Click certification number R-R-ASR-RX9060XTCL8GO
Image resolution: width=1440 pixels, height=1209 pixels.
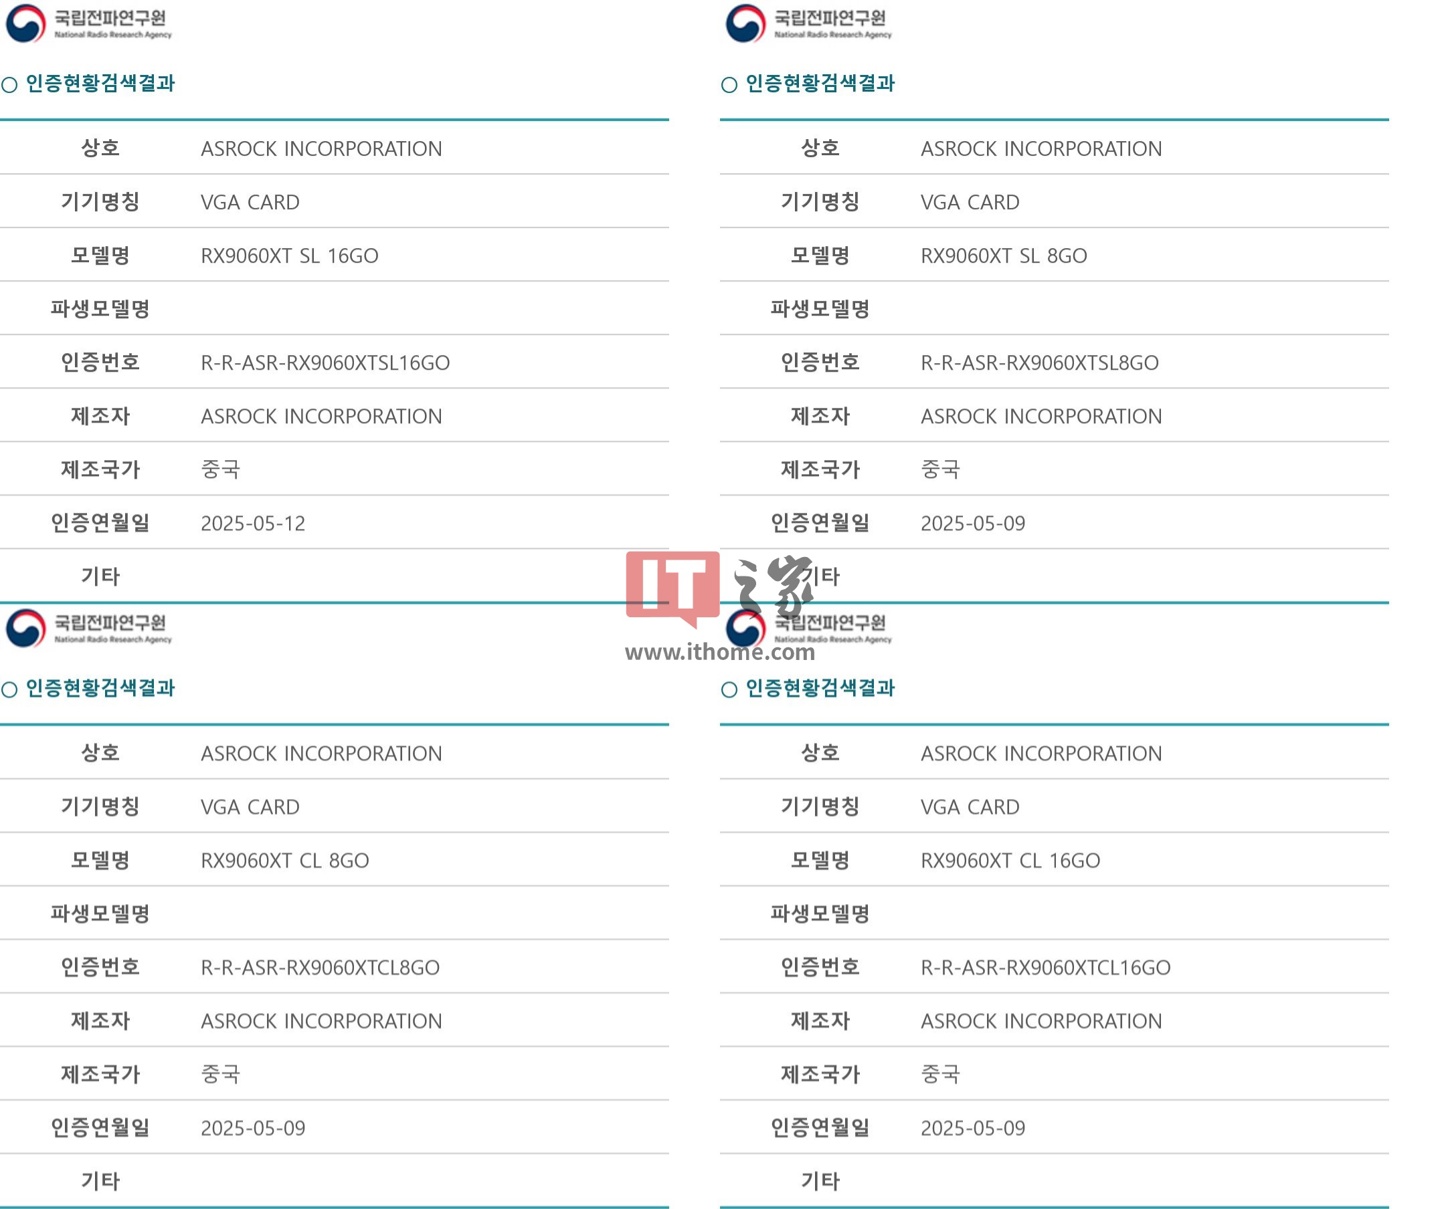tap(320, 967)
